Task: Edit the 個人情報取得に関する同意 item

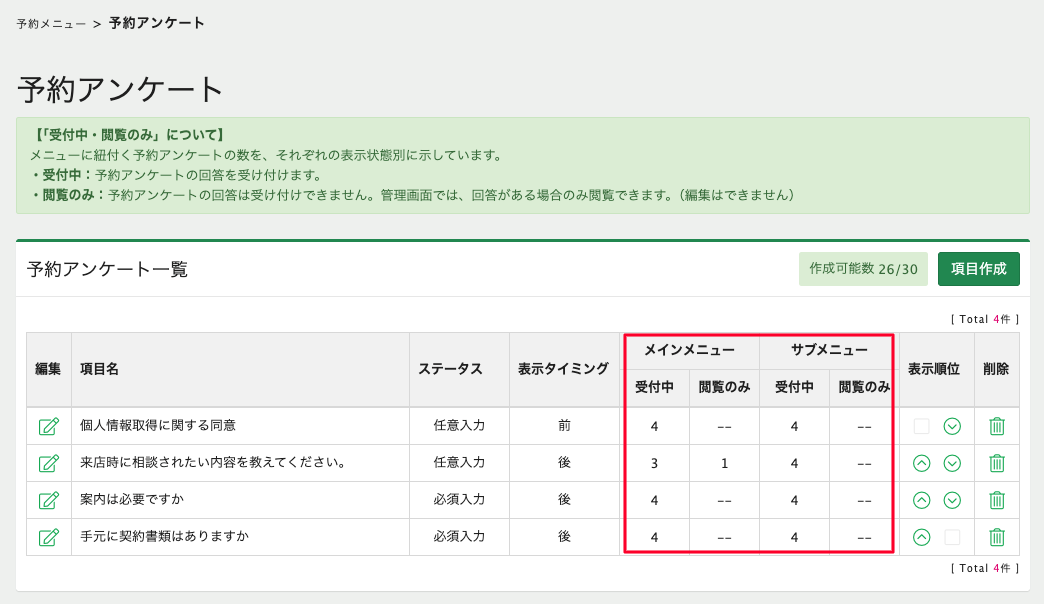Action: 48,426
